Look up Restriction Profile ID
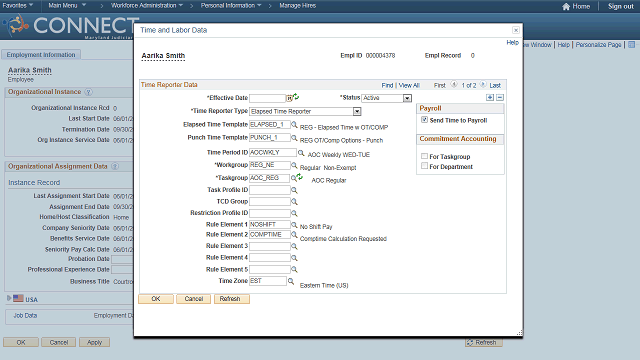The height and width of the screenshot is (360, 640). 294,213
